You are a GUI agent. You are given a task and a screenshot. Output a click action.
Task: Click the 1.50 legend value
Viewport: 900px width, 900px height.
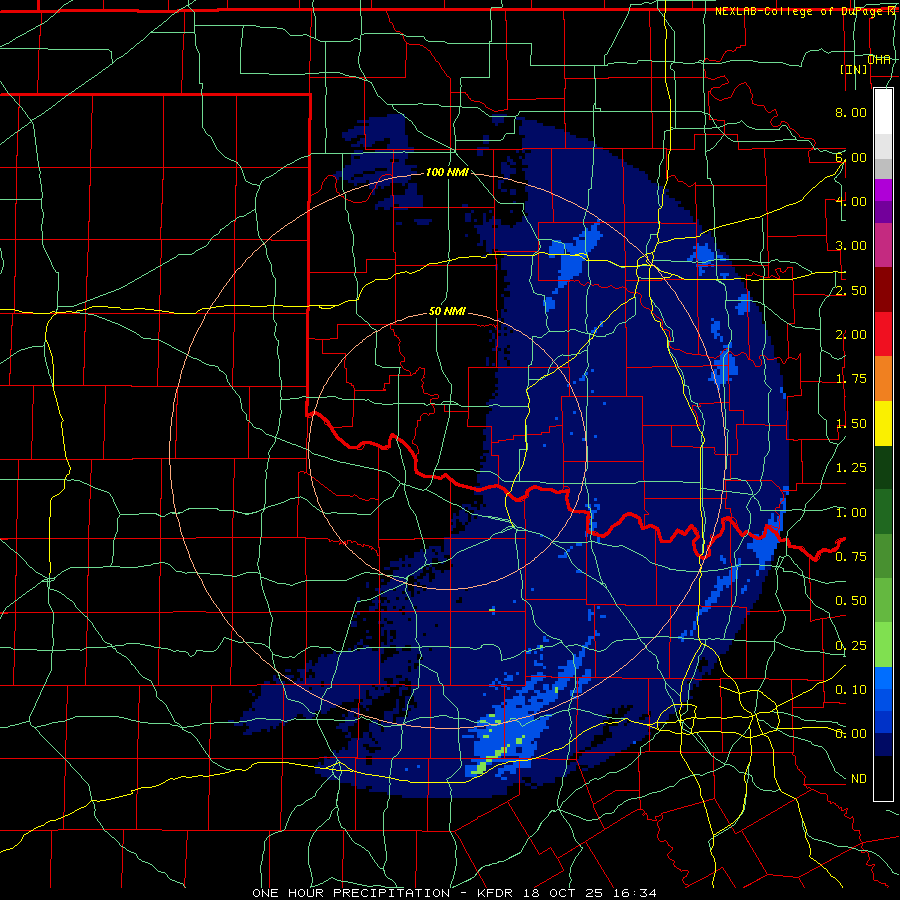coord(851,424)
